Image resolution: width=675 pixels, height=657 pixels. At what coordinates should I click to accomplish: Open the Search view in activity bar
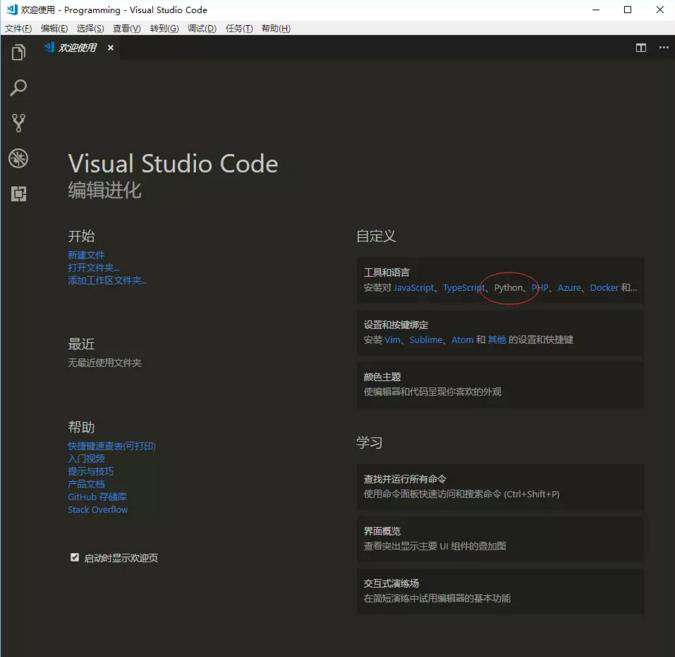coord(18,88)
